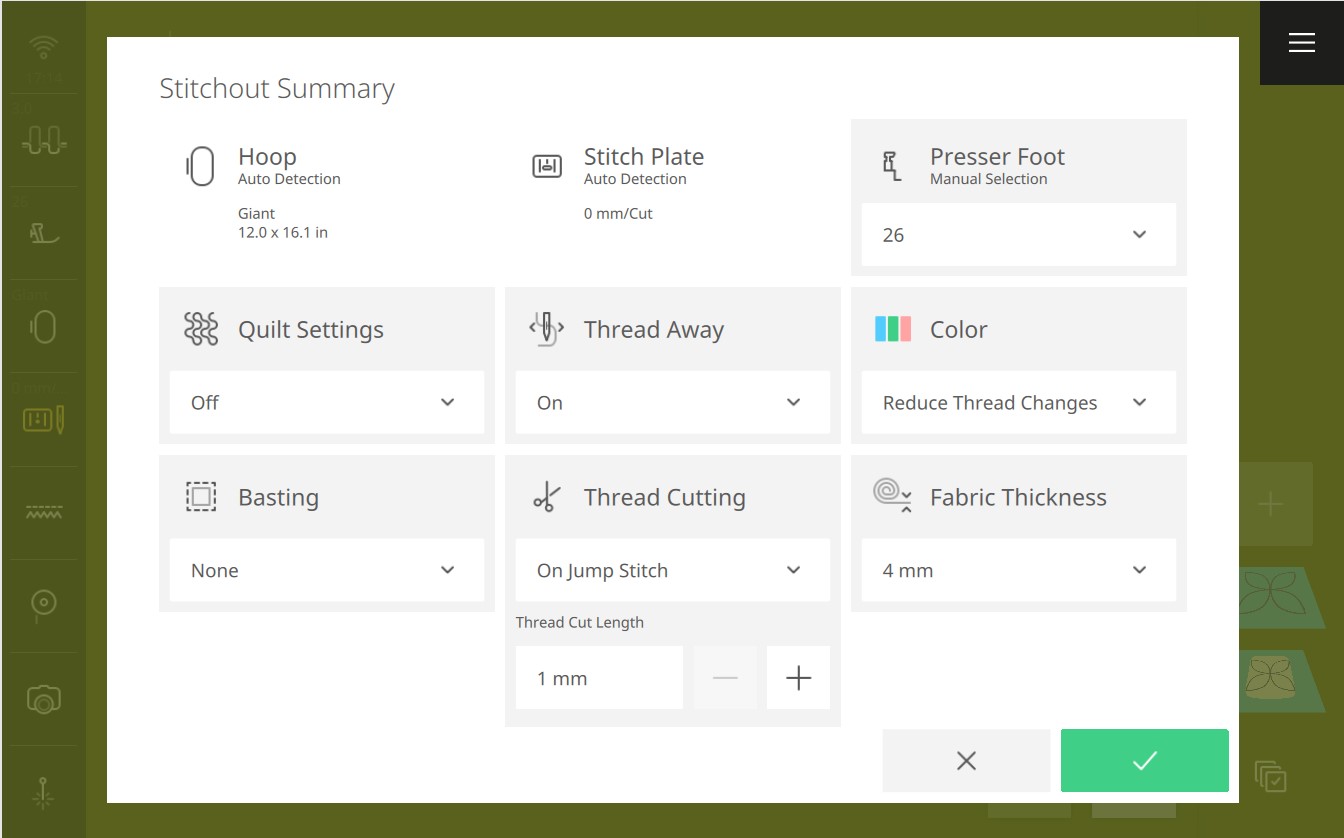Screen dimensions: 1344x838
Task: Click the Fabric Thickness icon
Action: (x=892, y=495)
